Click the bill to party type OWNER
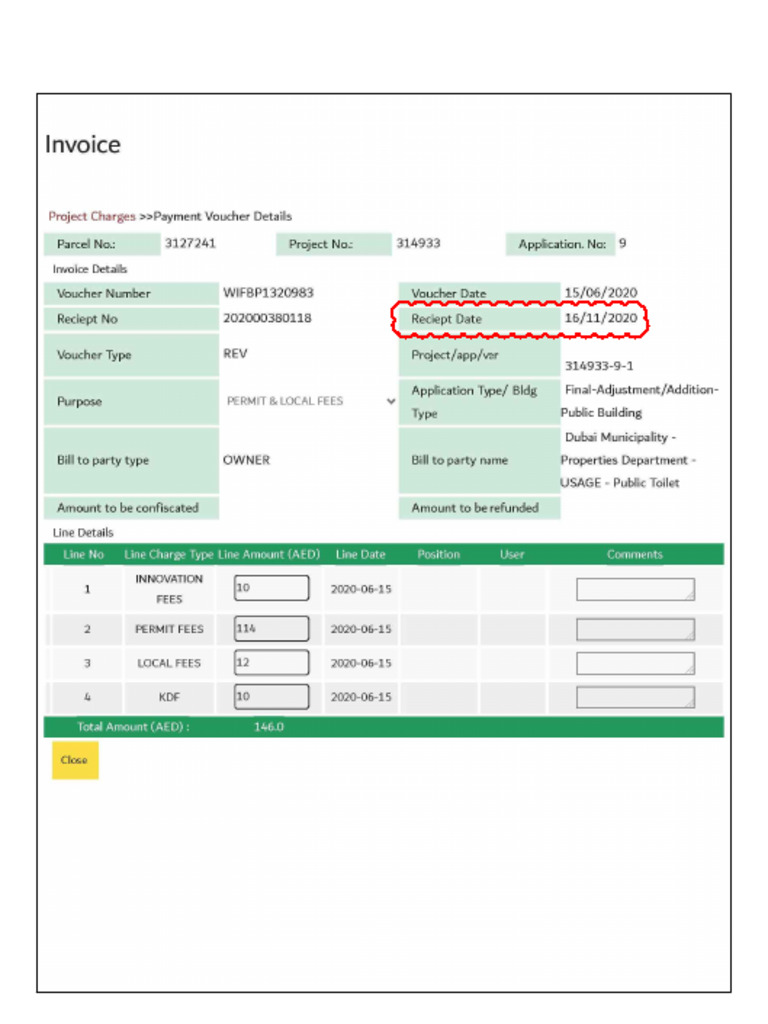 click(246, 460)
